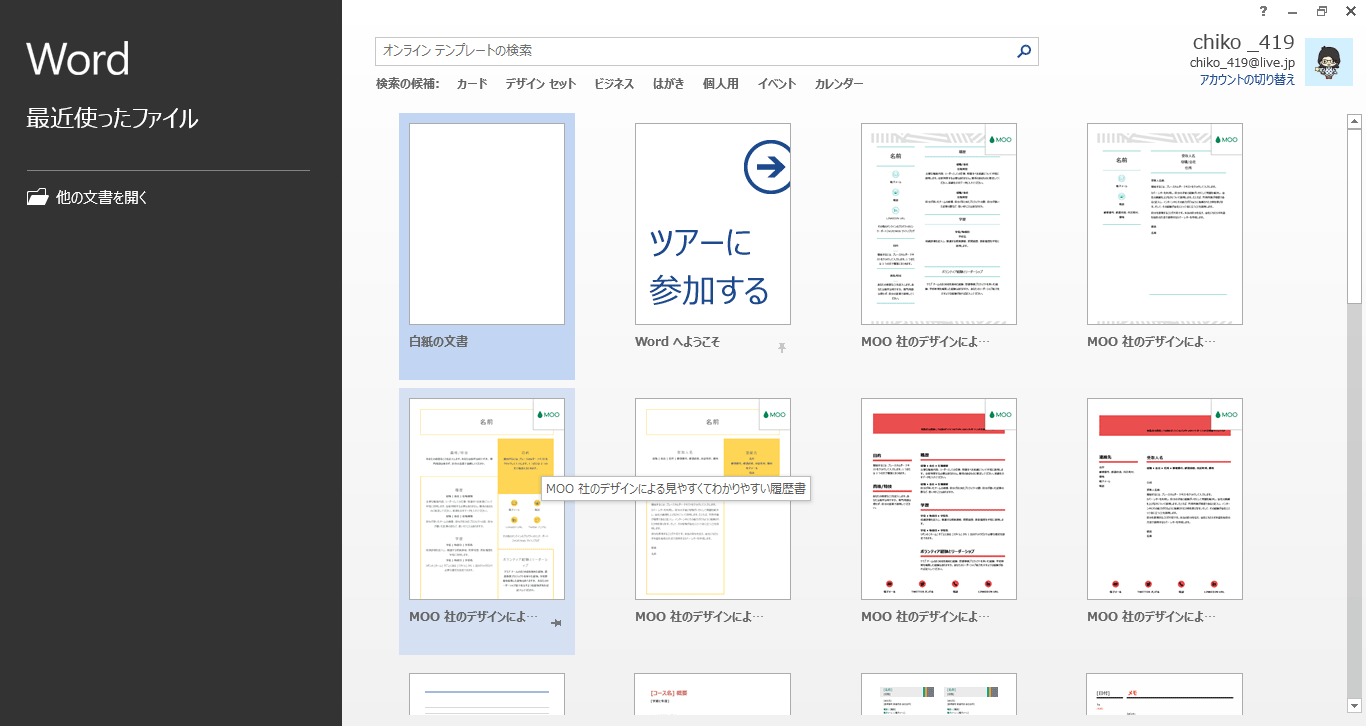Select the yellow MOO résumé template thumbnail
Viewport: 1366px width, 726px height.
pyautogui.click(x=487, y=499)
